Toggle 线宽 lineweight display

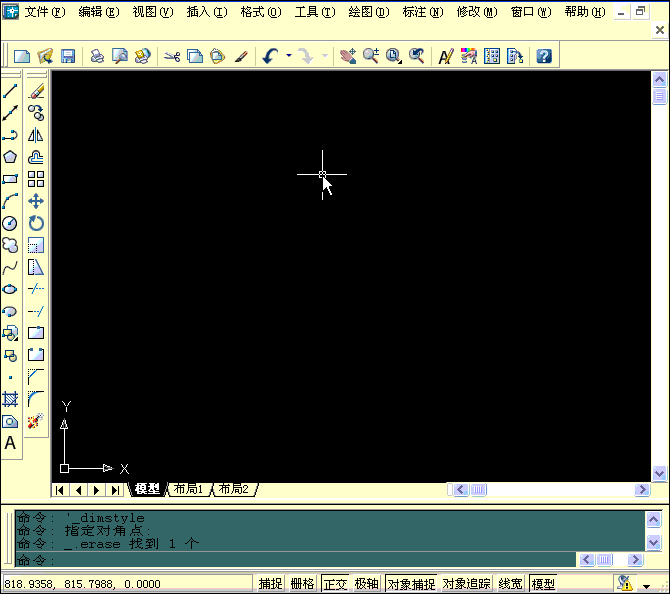[511, 583]
